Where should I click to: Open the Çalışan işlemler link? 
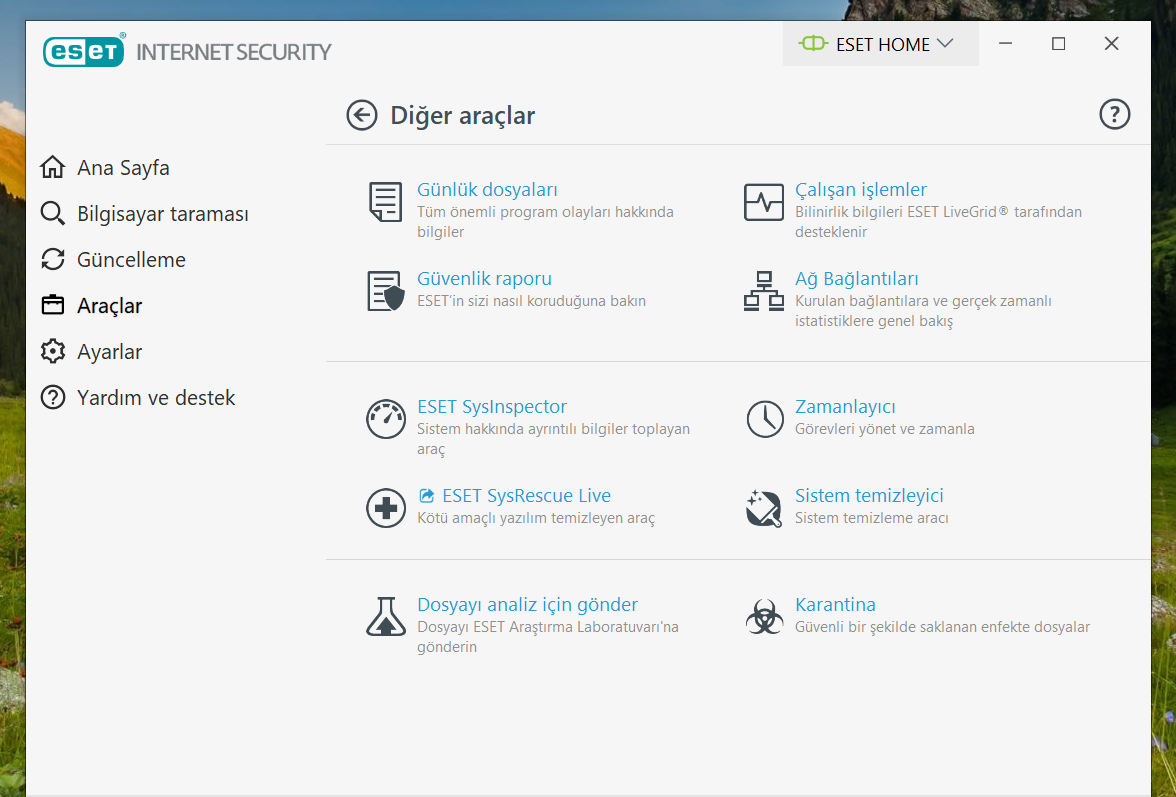[x=861, y=190]
